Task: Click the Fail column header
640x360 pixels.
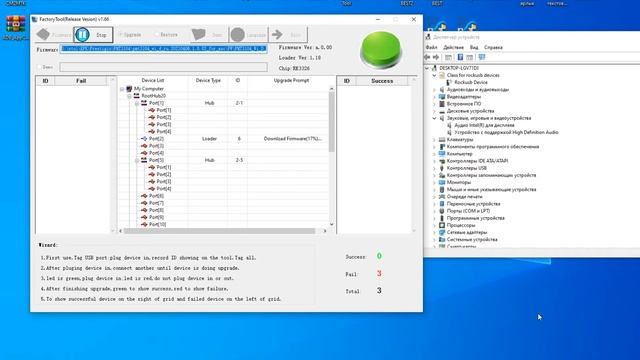Action: pos(81,81)
